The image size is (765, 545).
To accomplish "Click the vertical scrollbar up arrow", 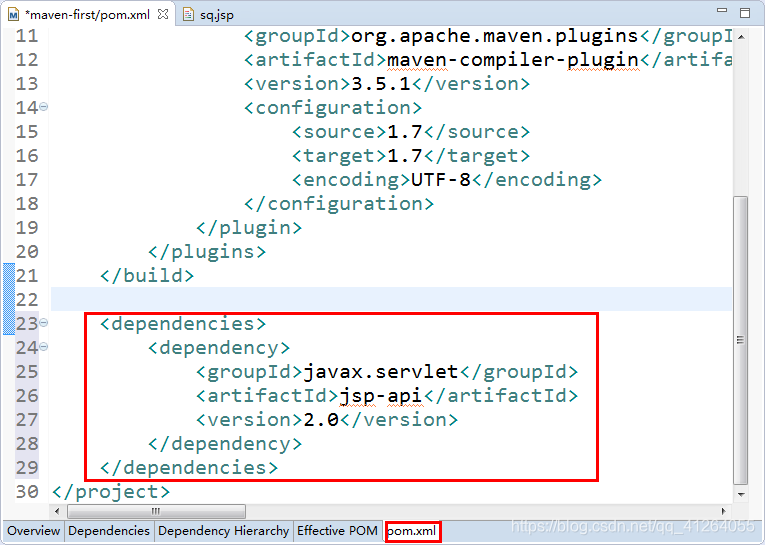I will click(741, 37).
